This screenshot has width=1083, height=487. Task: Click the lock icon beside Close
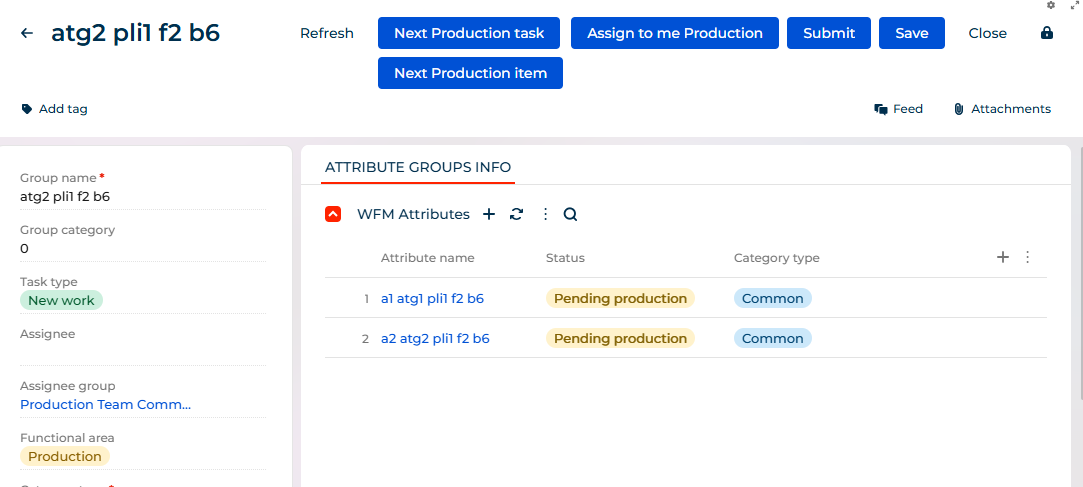tap(1047, 33)
